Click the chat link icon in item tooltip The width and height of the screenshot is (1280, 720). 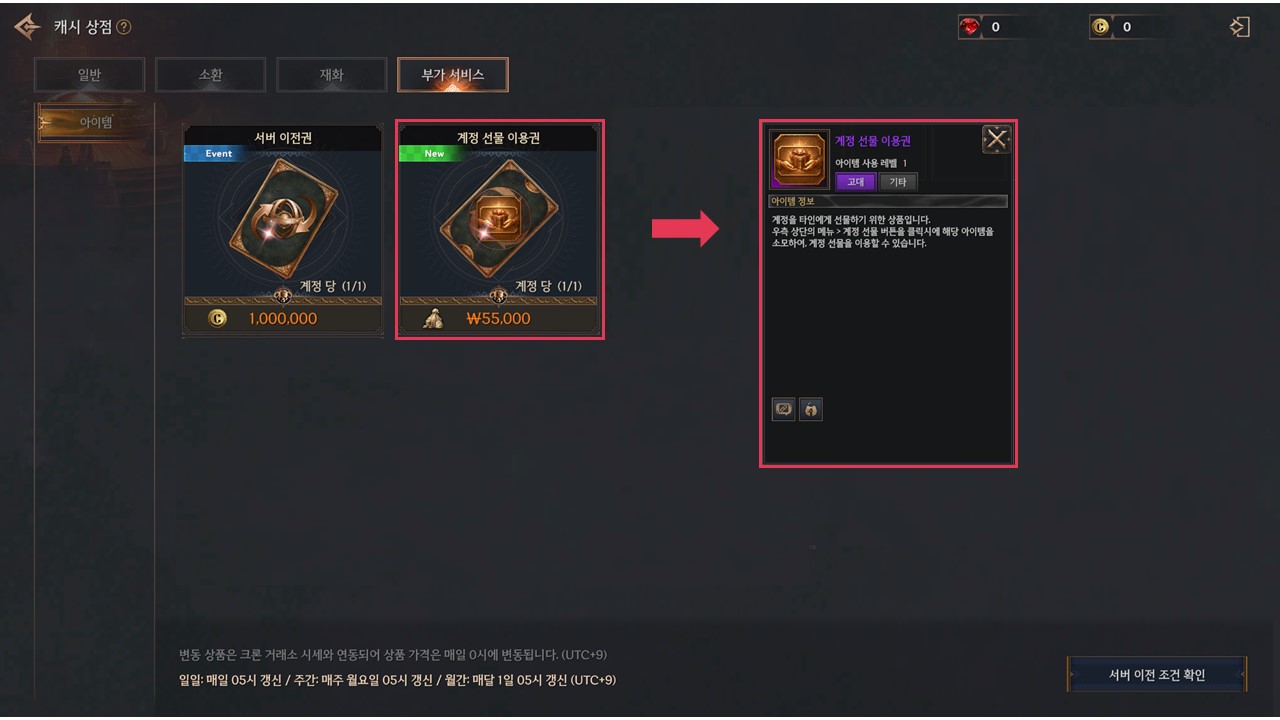784,409
